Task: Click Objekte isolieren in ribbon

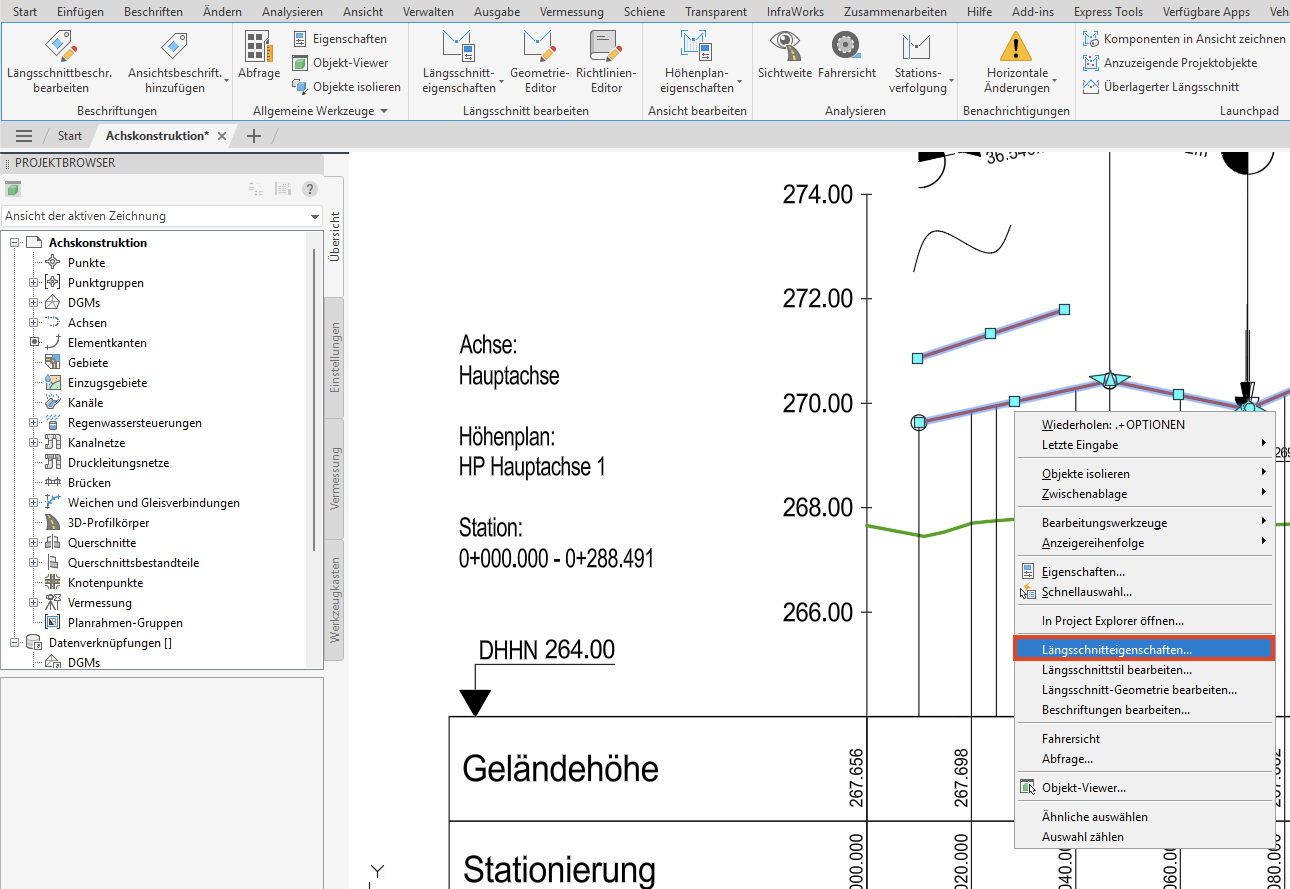Action: pos(346,87)
